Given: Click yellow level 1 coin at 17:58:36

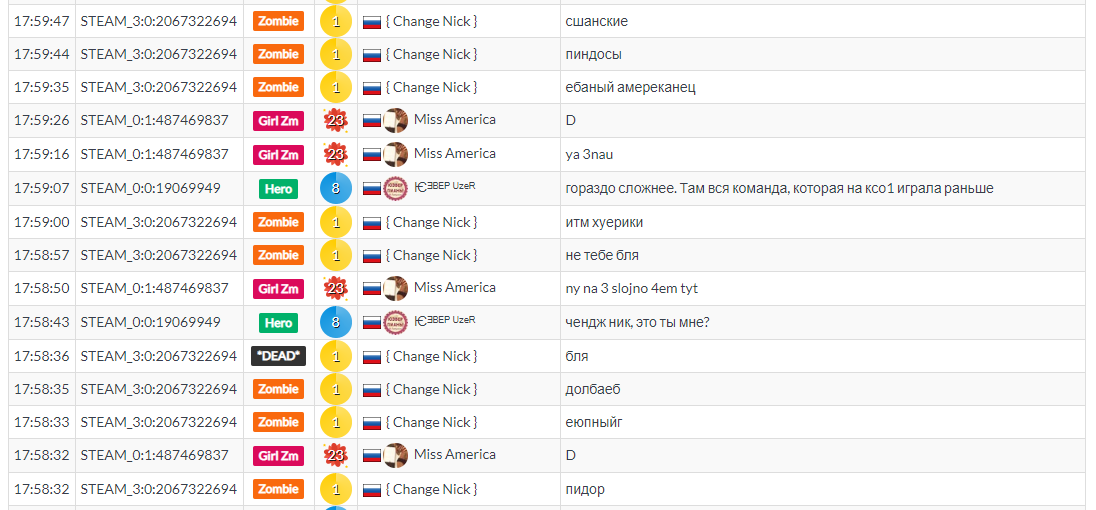Looking at the screenshot, I should point(336,356).
